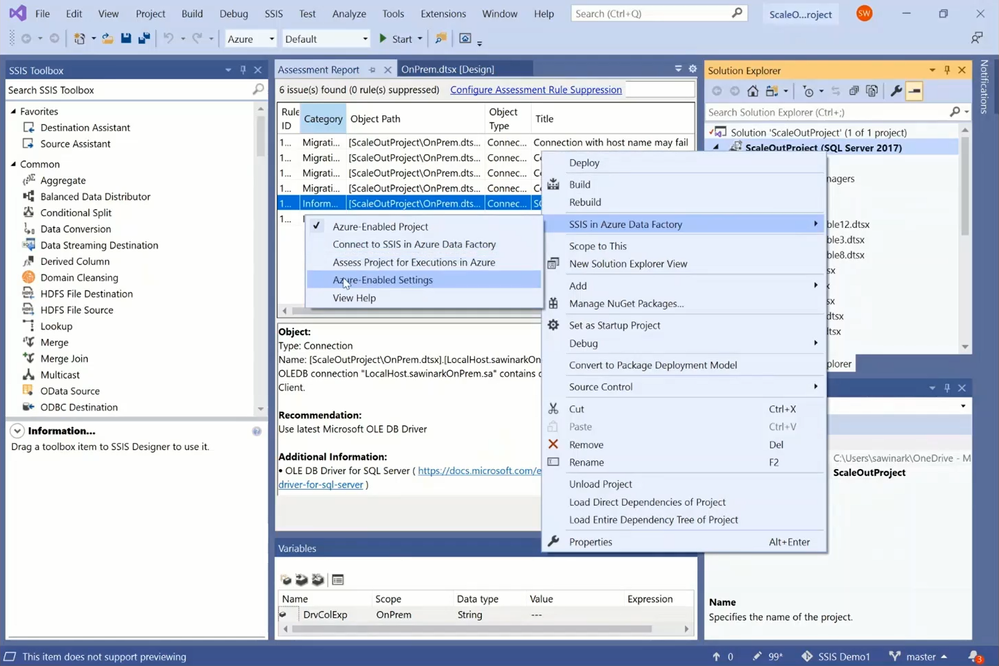Click the master branch in status bar

tap(917, 656)
